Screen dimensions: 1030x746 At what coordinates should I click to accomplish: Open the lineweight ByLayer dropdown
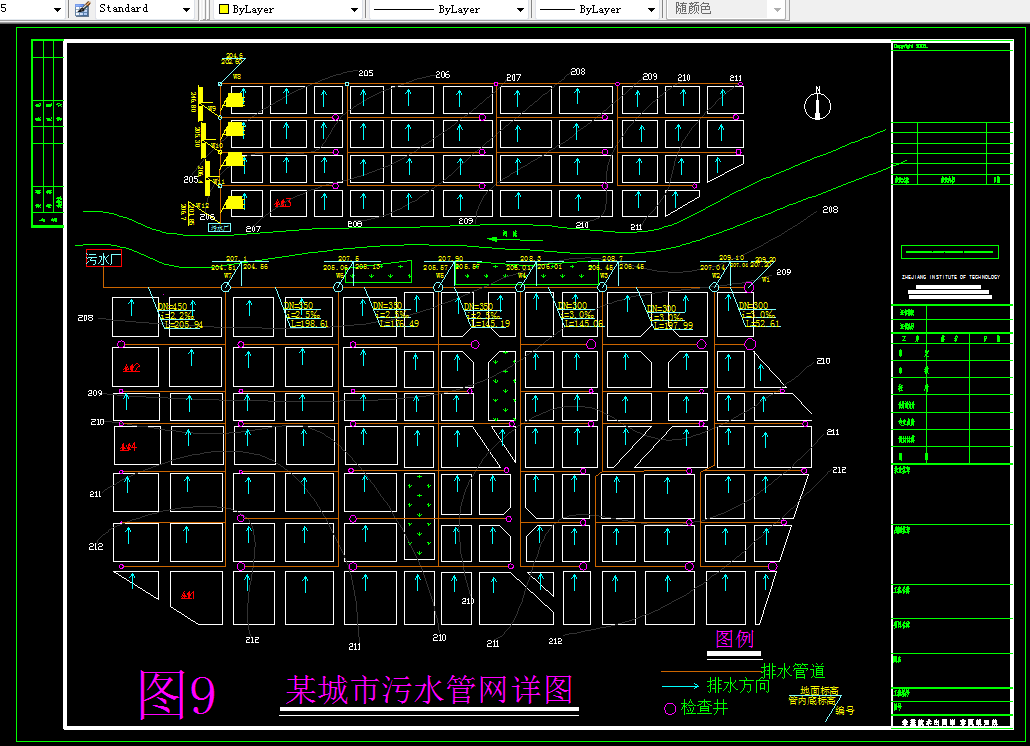[x=597, y=9]
